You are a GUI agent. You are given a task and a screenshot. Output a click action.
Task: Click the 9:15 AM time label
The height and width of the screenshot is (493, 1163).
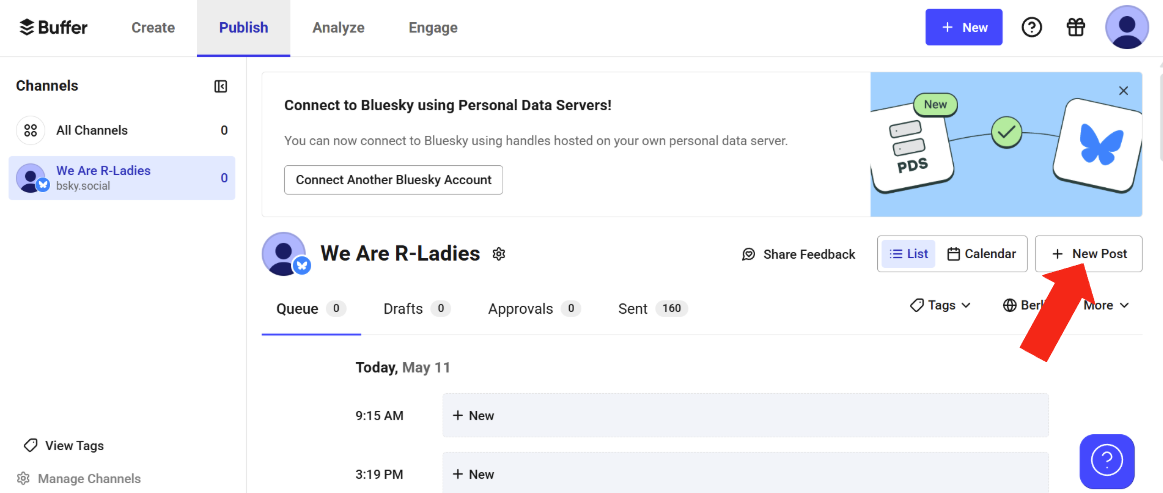tap(379, 416)
